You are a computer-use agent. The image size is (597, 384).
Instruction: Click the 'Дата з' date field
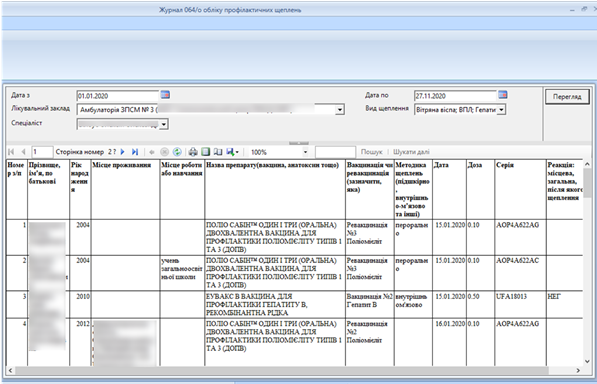[118, 96]
